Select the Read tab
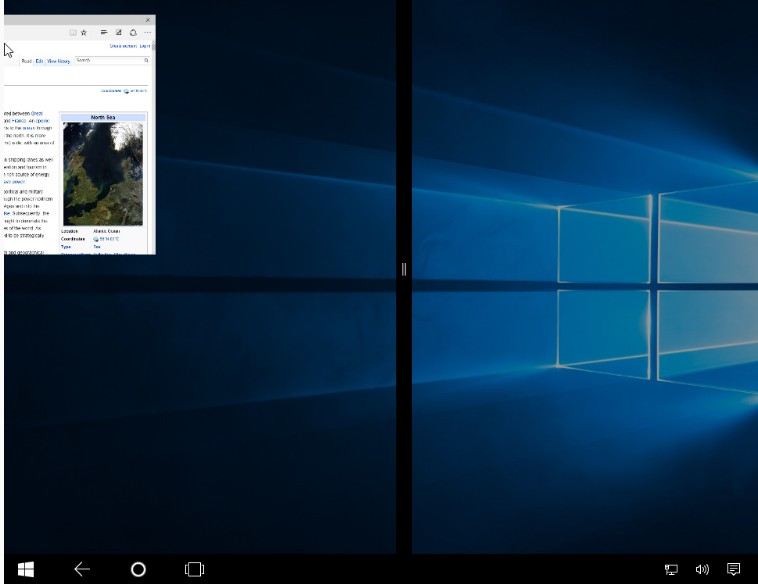The width and height of the screenshot is (758, 584). point(26,61)
